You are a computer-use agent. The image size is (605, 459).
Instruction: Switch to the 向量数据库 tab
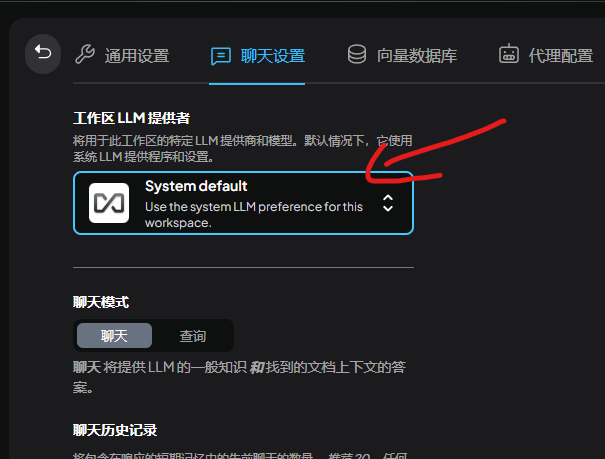coord(417,56)
